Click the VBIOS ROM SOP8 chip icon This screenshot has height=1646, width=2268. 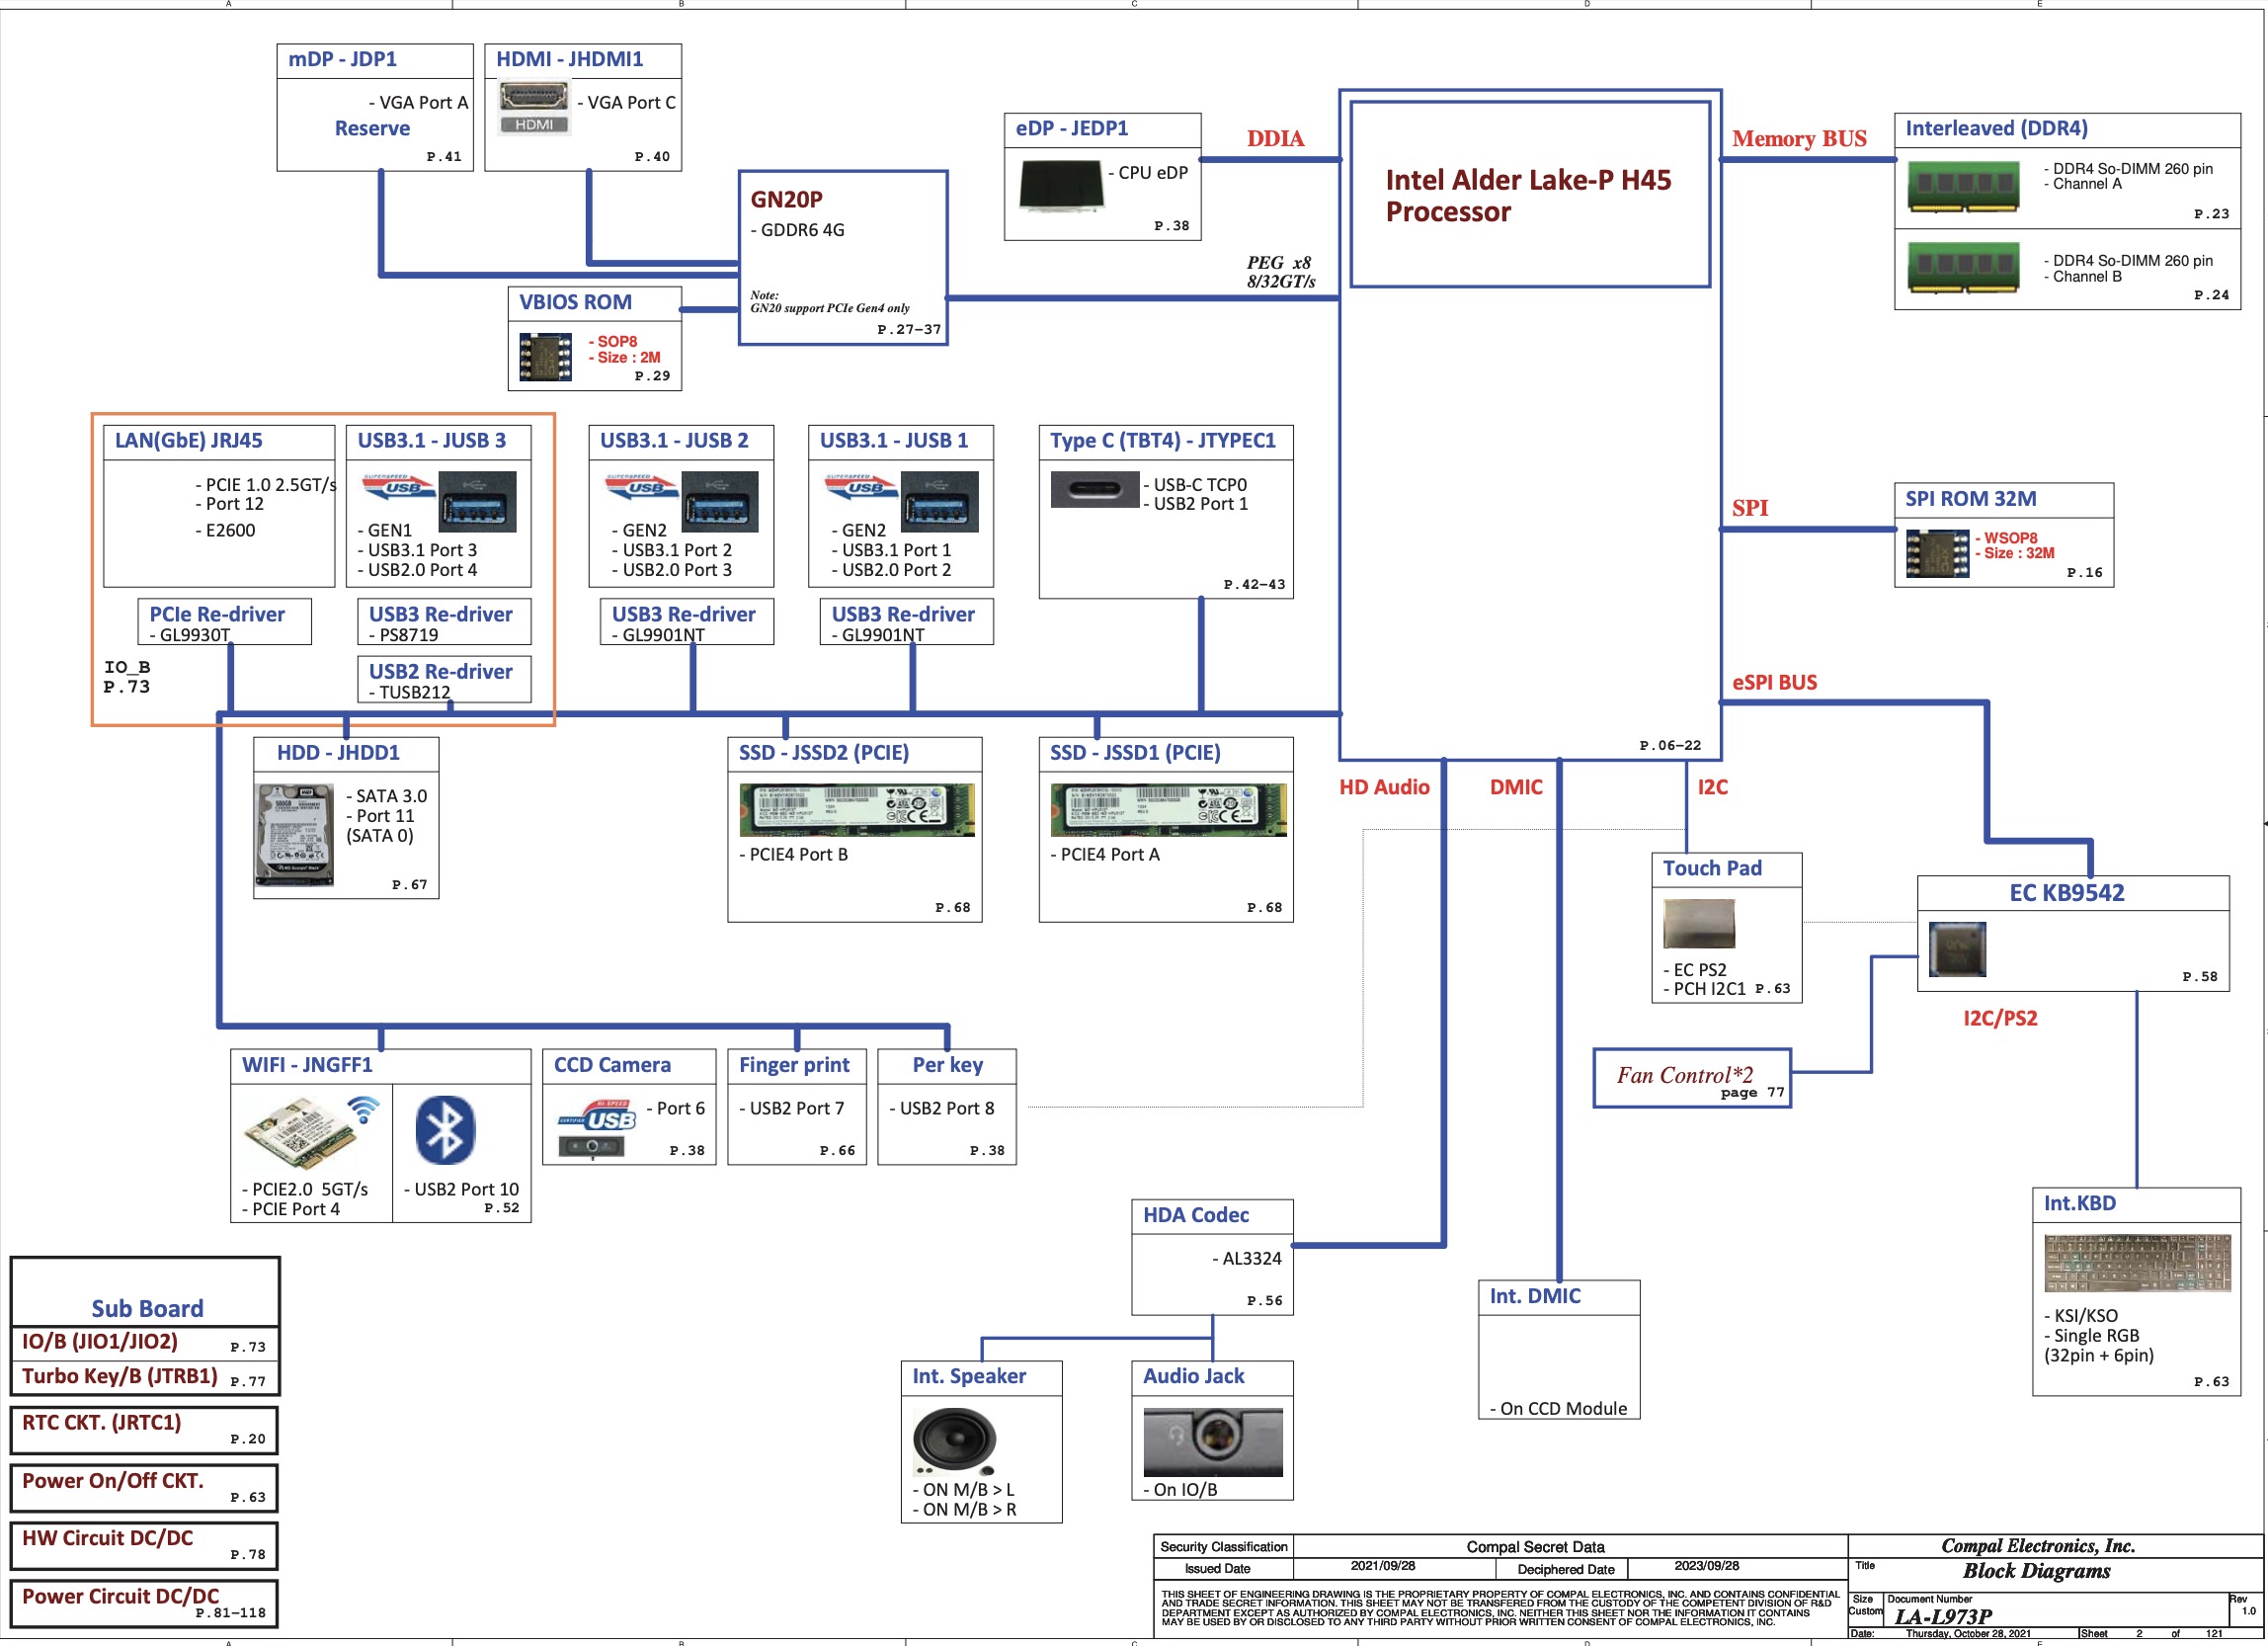point(545,357)
